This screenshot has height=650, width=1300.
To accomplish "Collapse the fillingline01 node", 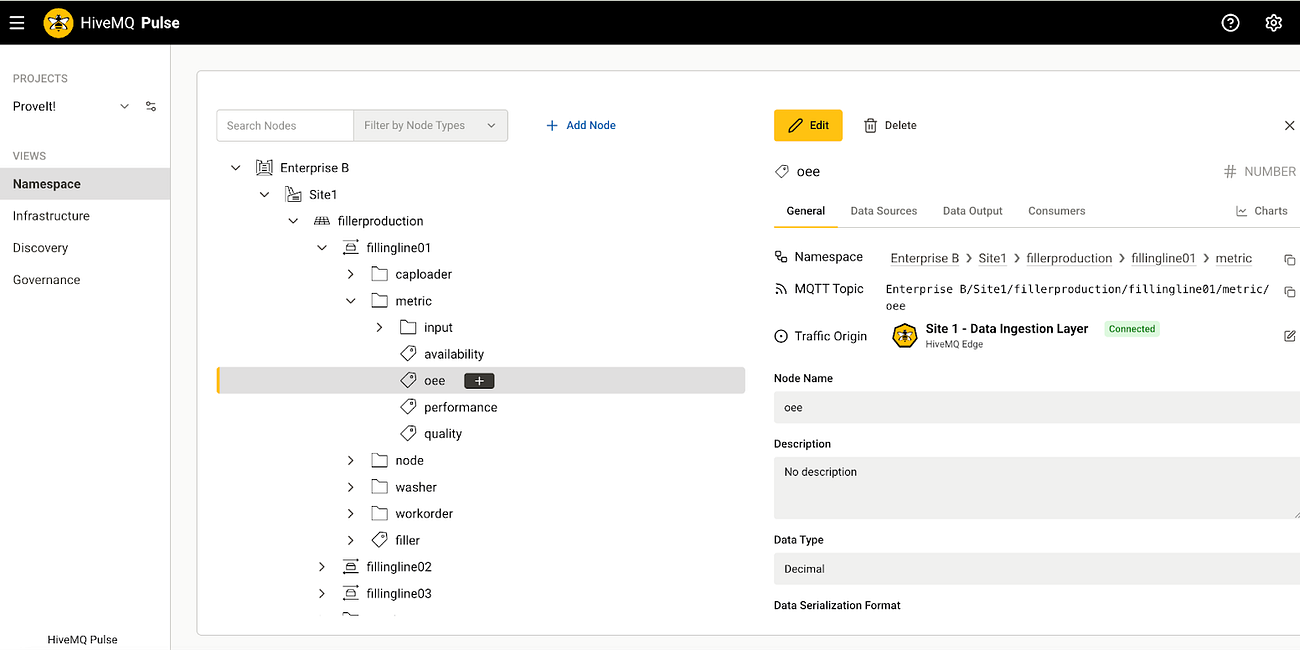I will pyautogui.click(x=322, y=247).
